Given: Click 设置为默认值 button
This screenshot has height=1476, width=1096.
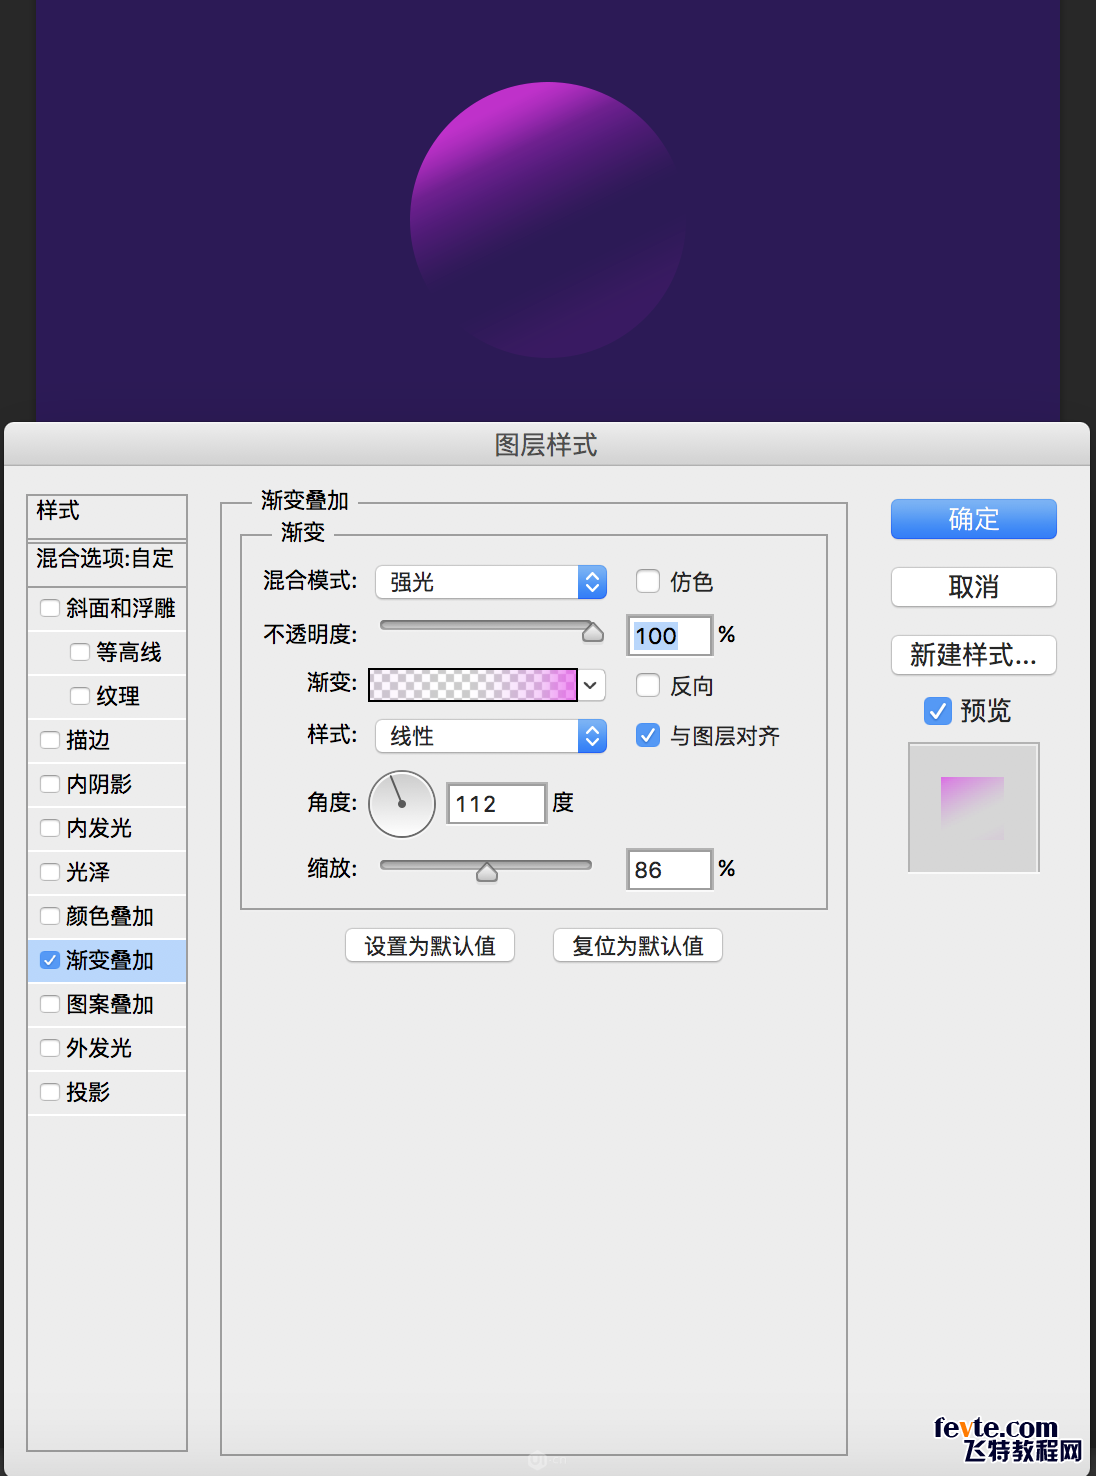Looking at the screenshot, I should pos(430,945).
